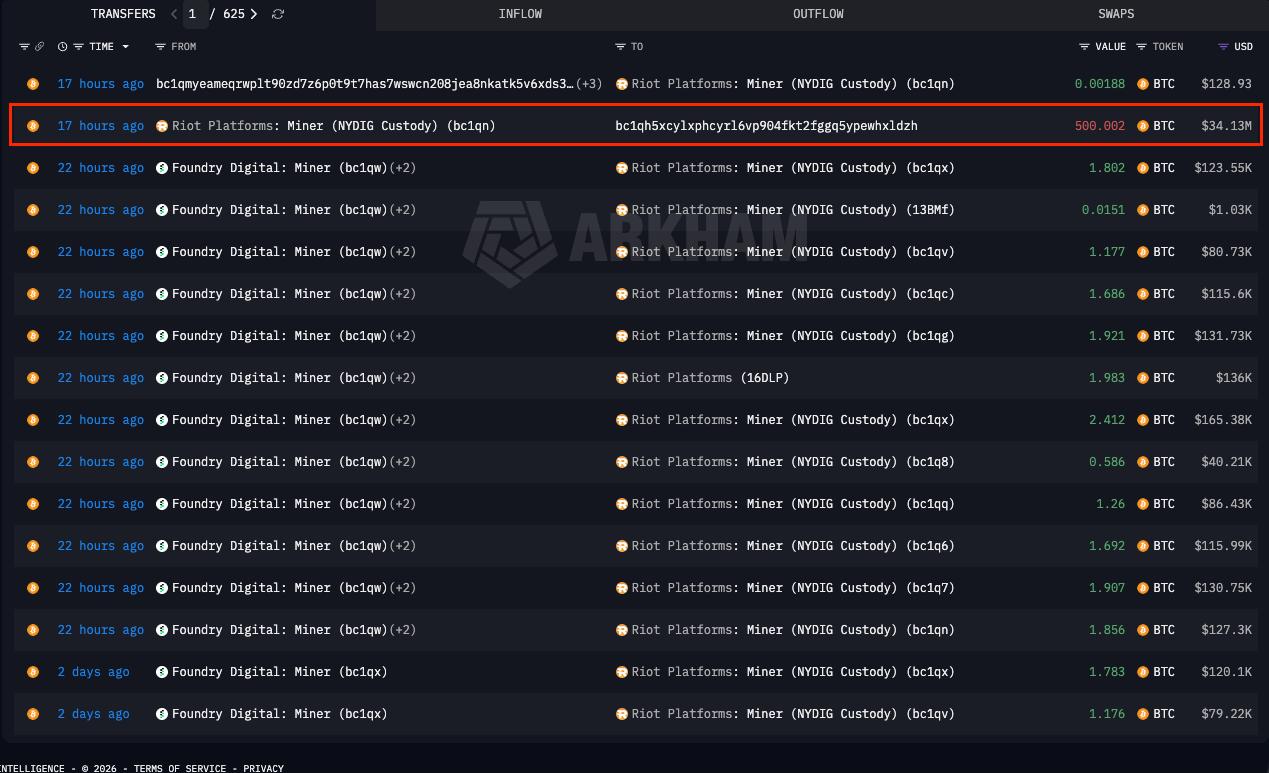Open Riot Platforms Miner (13BMf) recipient
The width and height of the screenshot is (1269, 773).
[793, 210]
